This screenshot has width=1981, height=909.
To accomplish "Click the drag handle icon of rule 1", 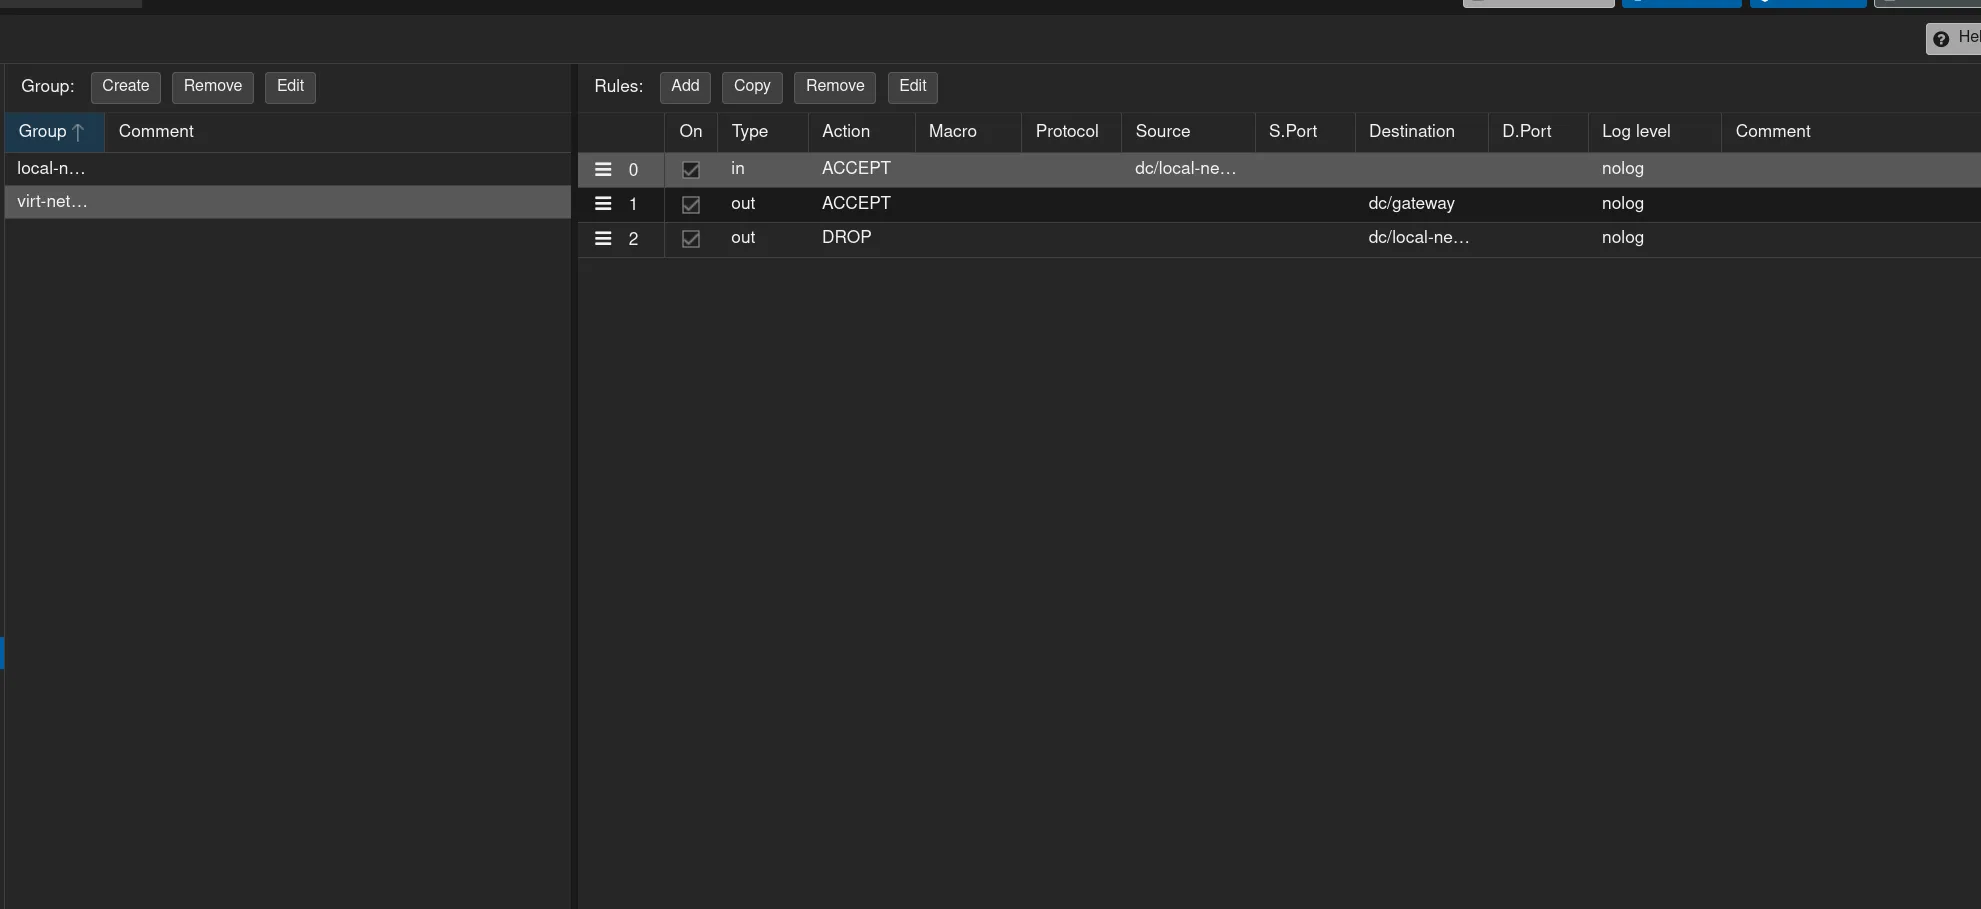I will pyautogui.click(x=603, y=204).
